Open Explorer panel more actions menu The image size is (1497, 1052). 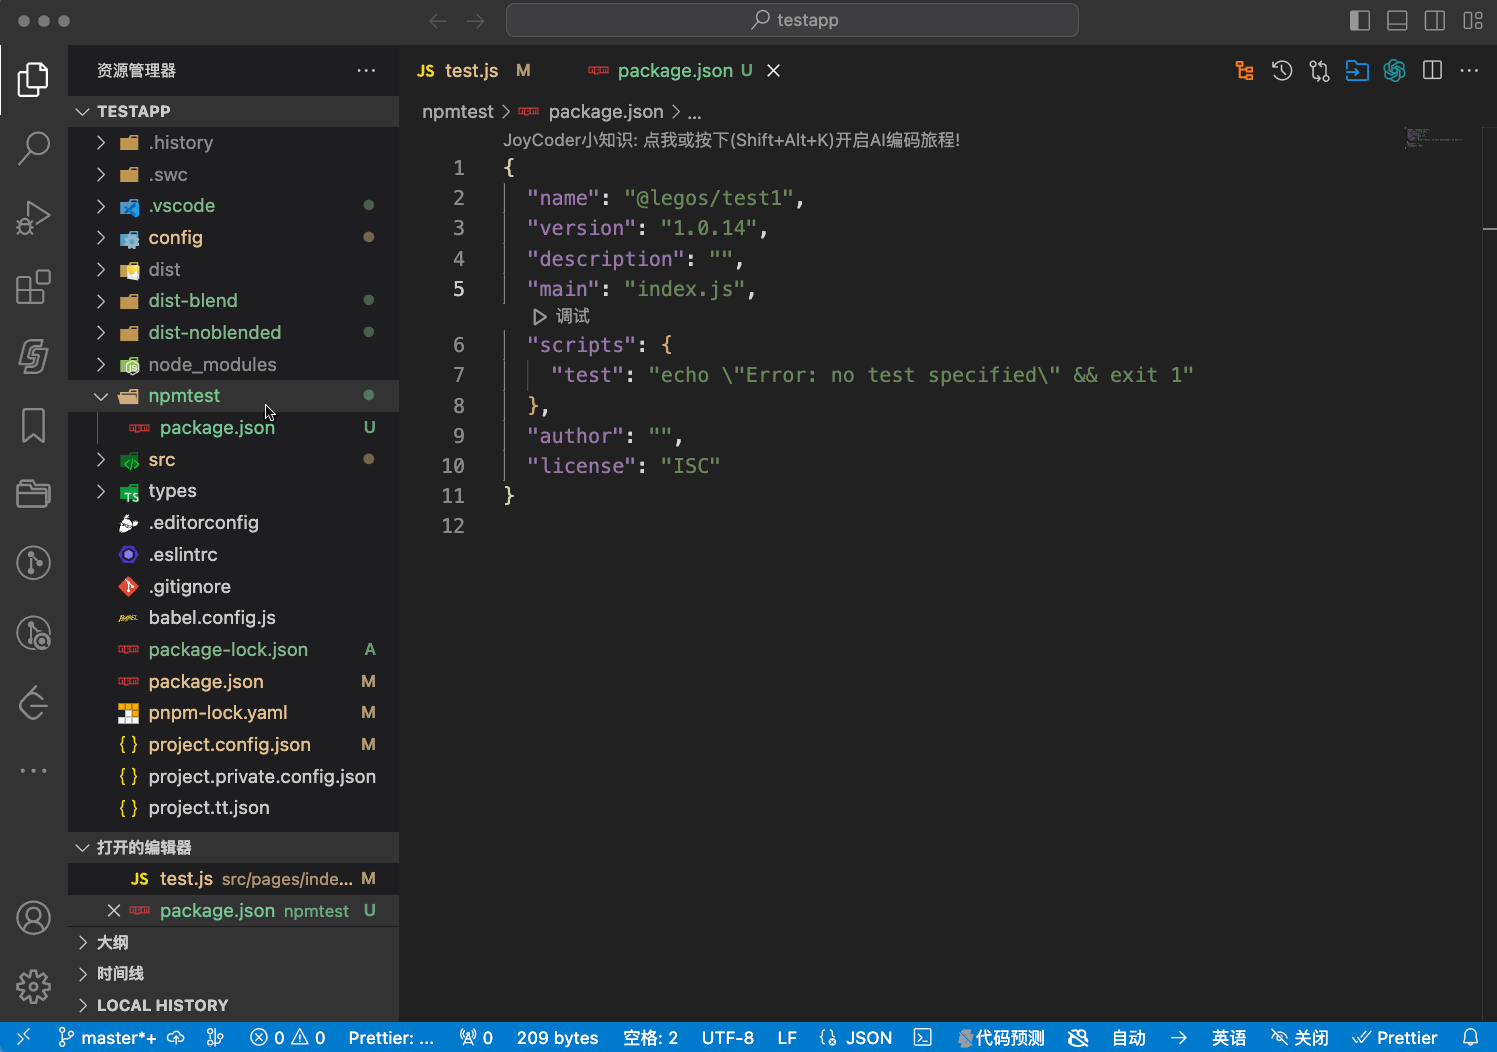point(366,70)
